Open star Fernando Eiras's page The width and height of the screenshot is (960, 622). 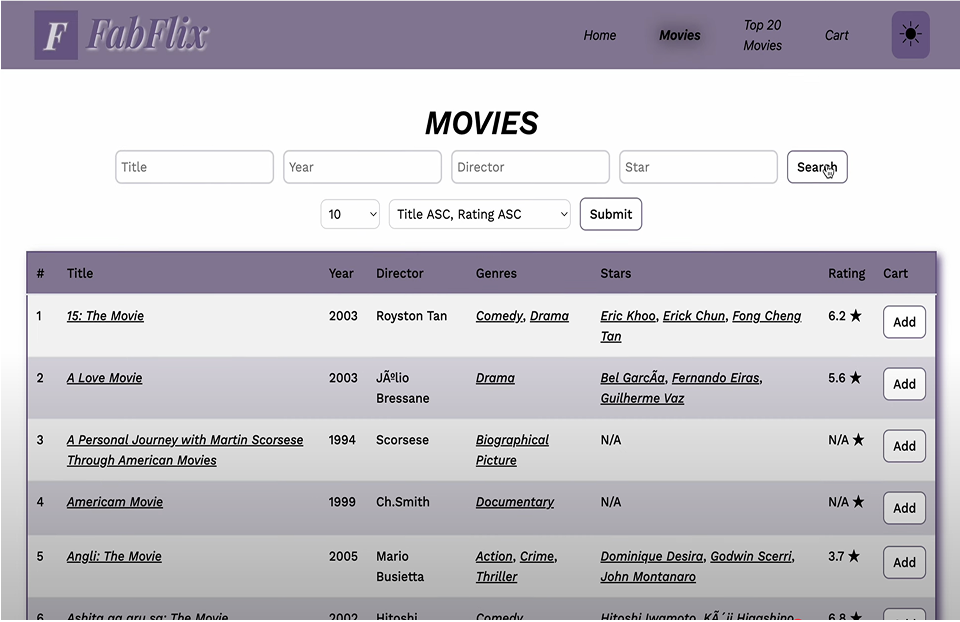[x=716, y=378]
